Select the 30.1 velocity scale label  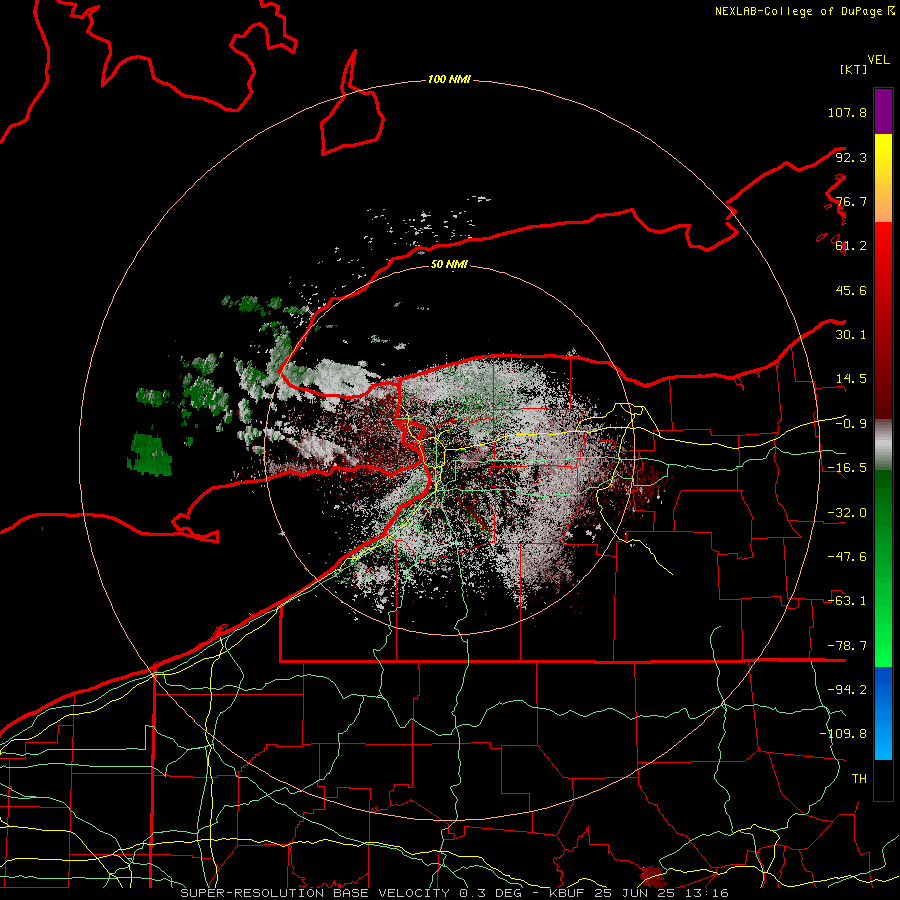point(851,335)
